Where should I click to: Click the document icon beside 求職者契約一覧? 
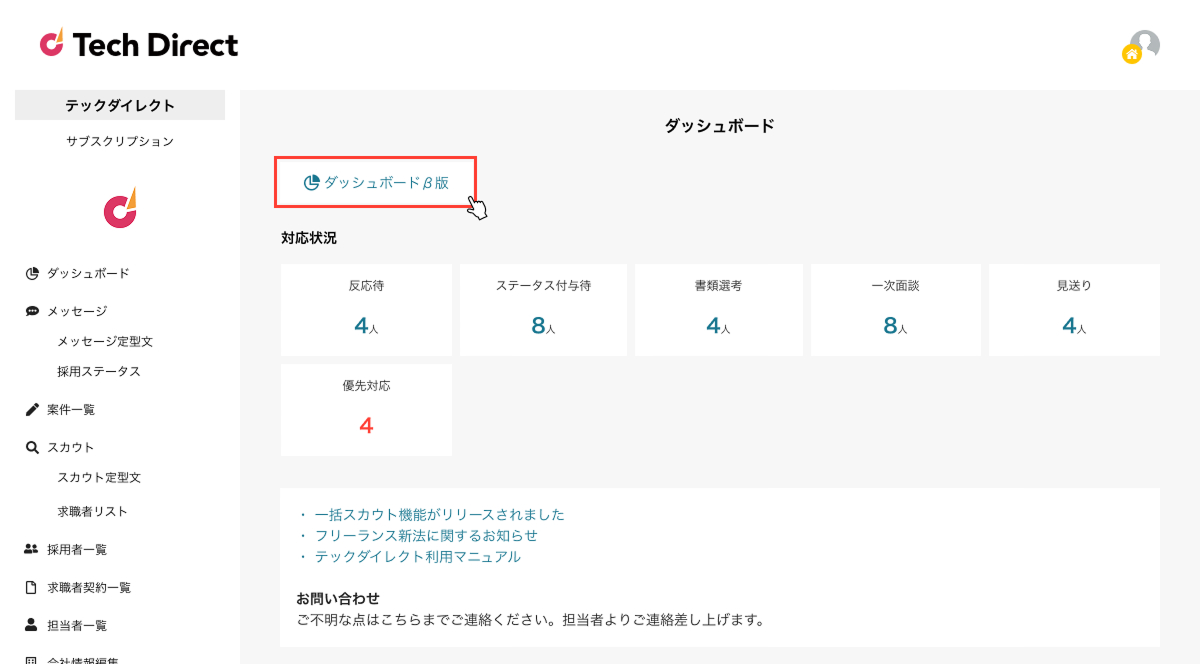tap(32, 587)
